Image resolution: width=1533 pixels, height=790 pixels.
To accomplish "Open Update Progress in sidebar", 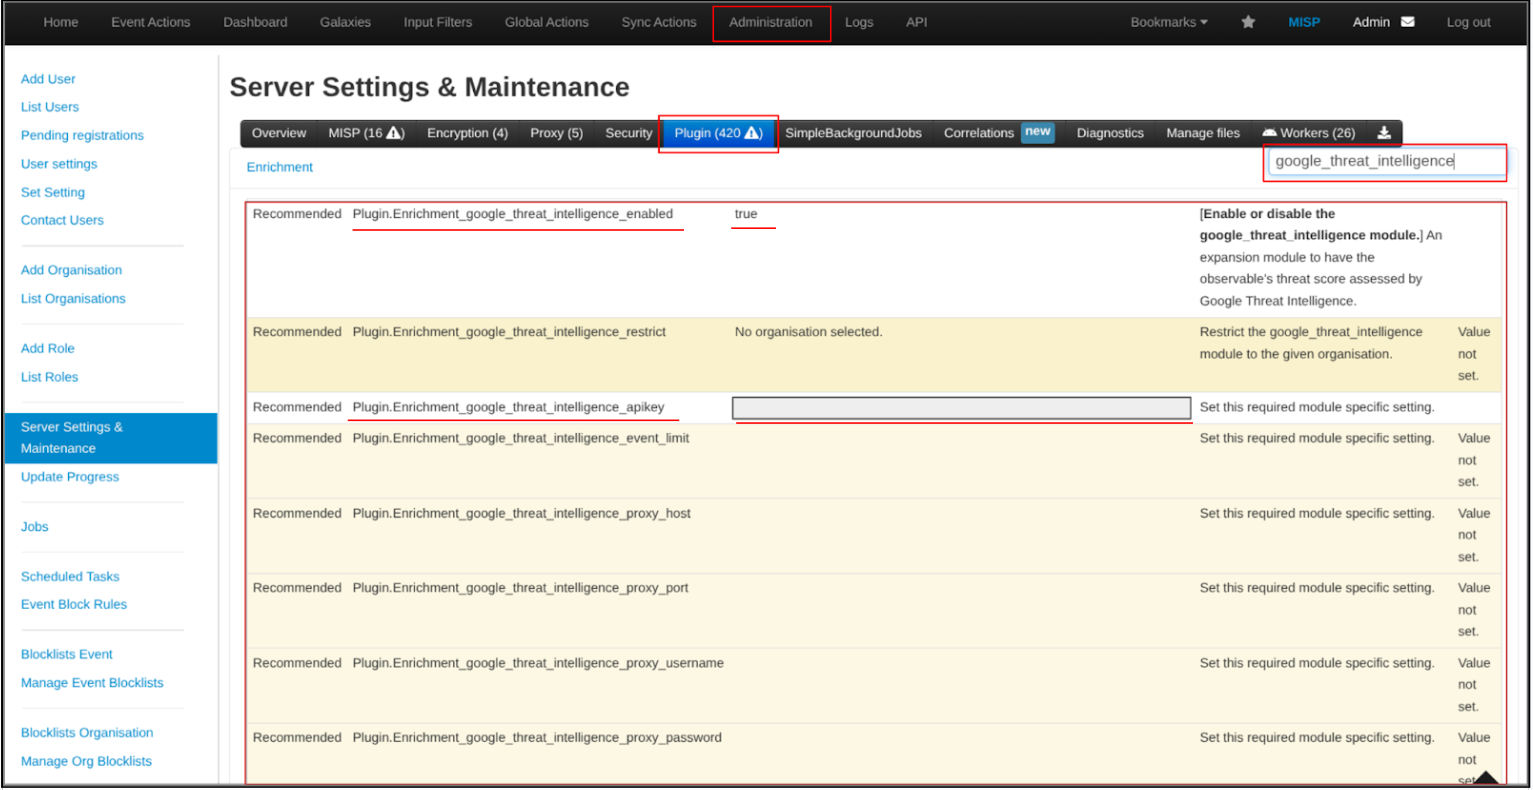I will tap(70, 477).
